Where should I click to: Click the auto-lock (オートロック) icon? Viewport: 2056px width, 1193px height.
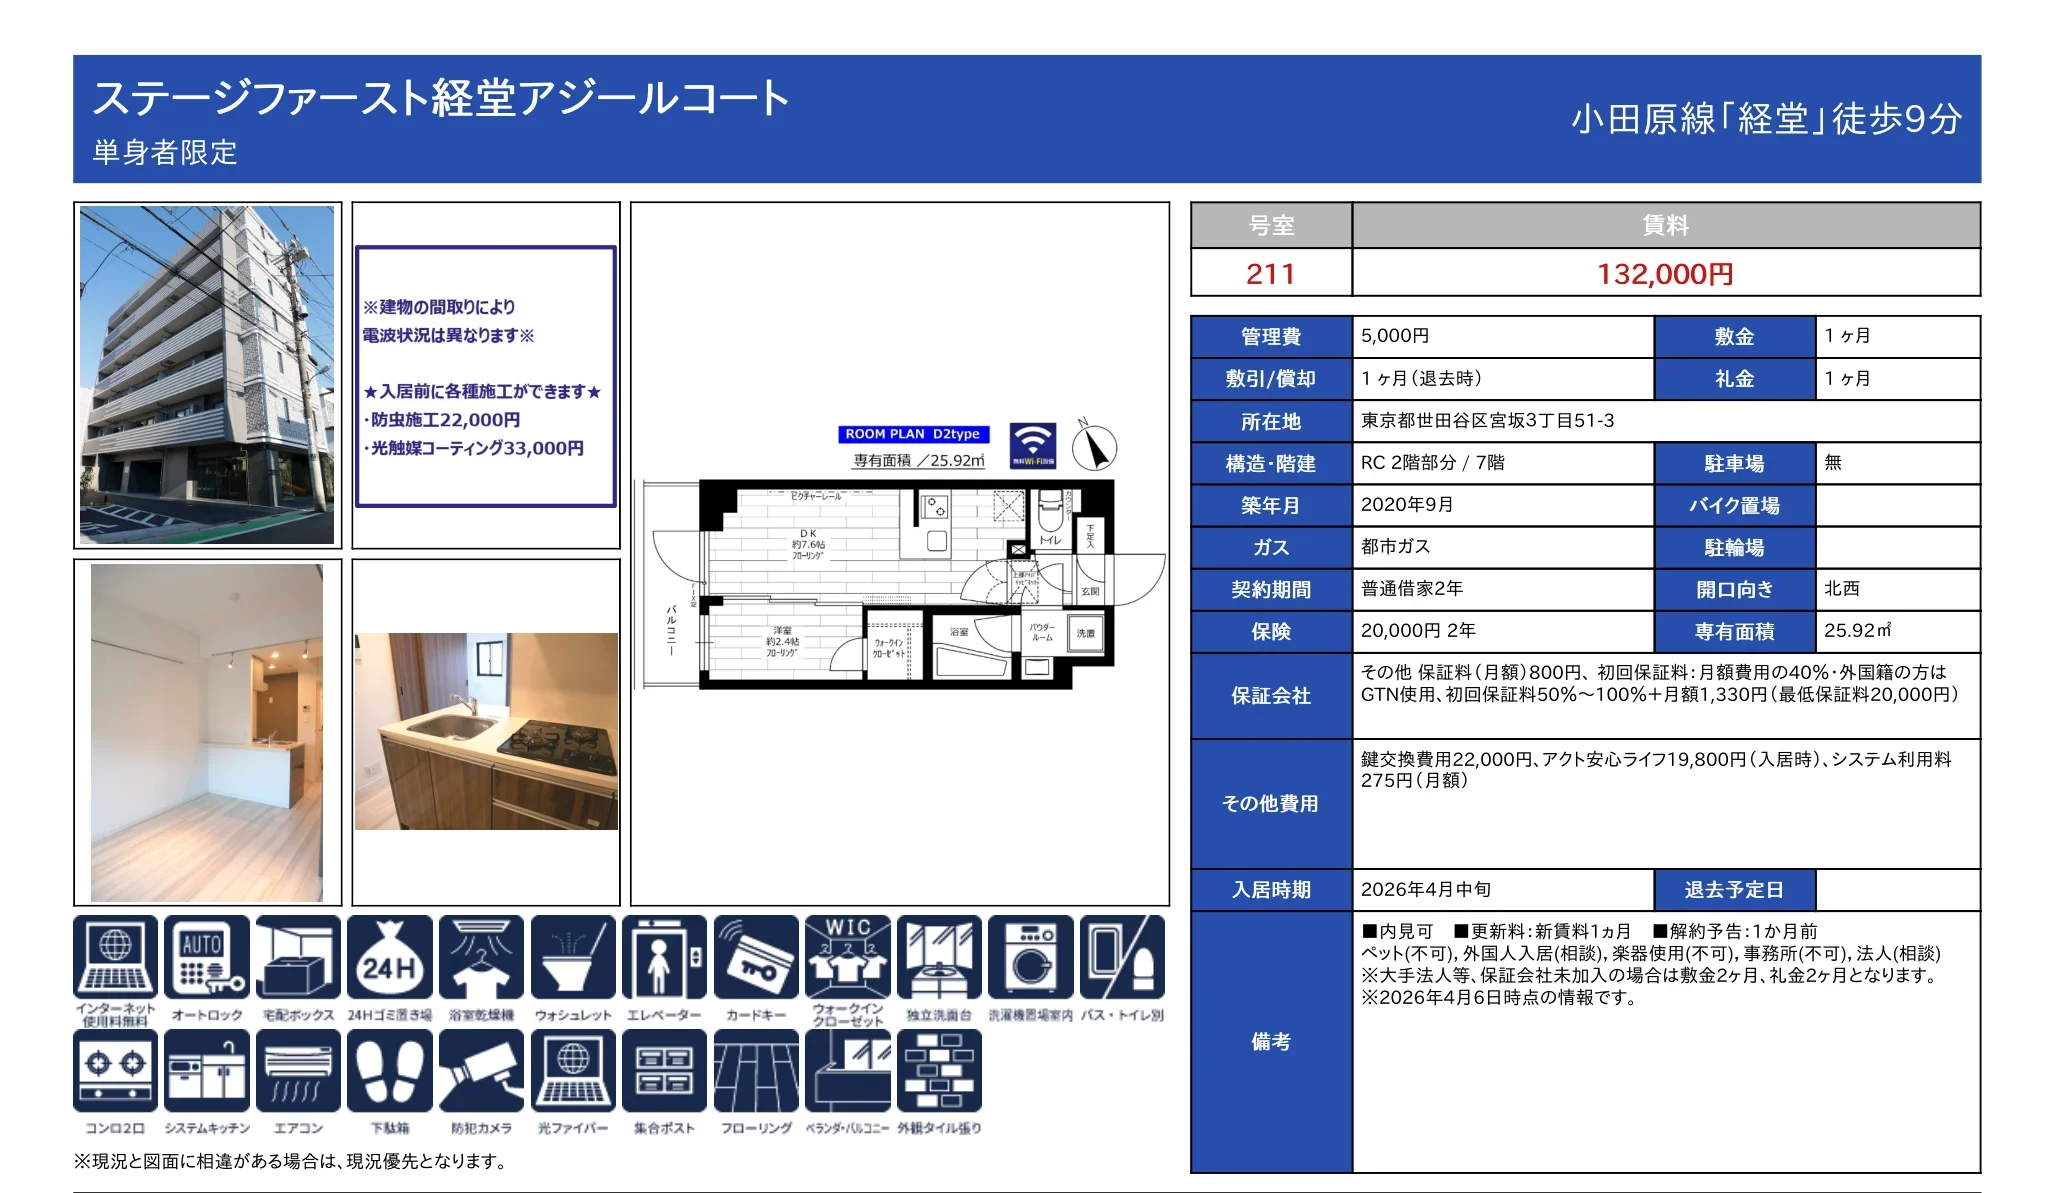point(206,957)
